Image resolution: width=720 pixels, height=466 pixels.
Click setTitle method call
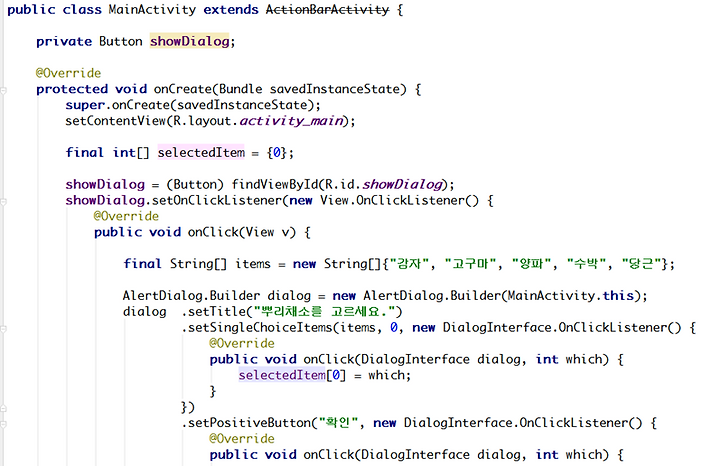click(217, 312)
